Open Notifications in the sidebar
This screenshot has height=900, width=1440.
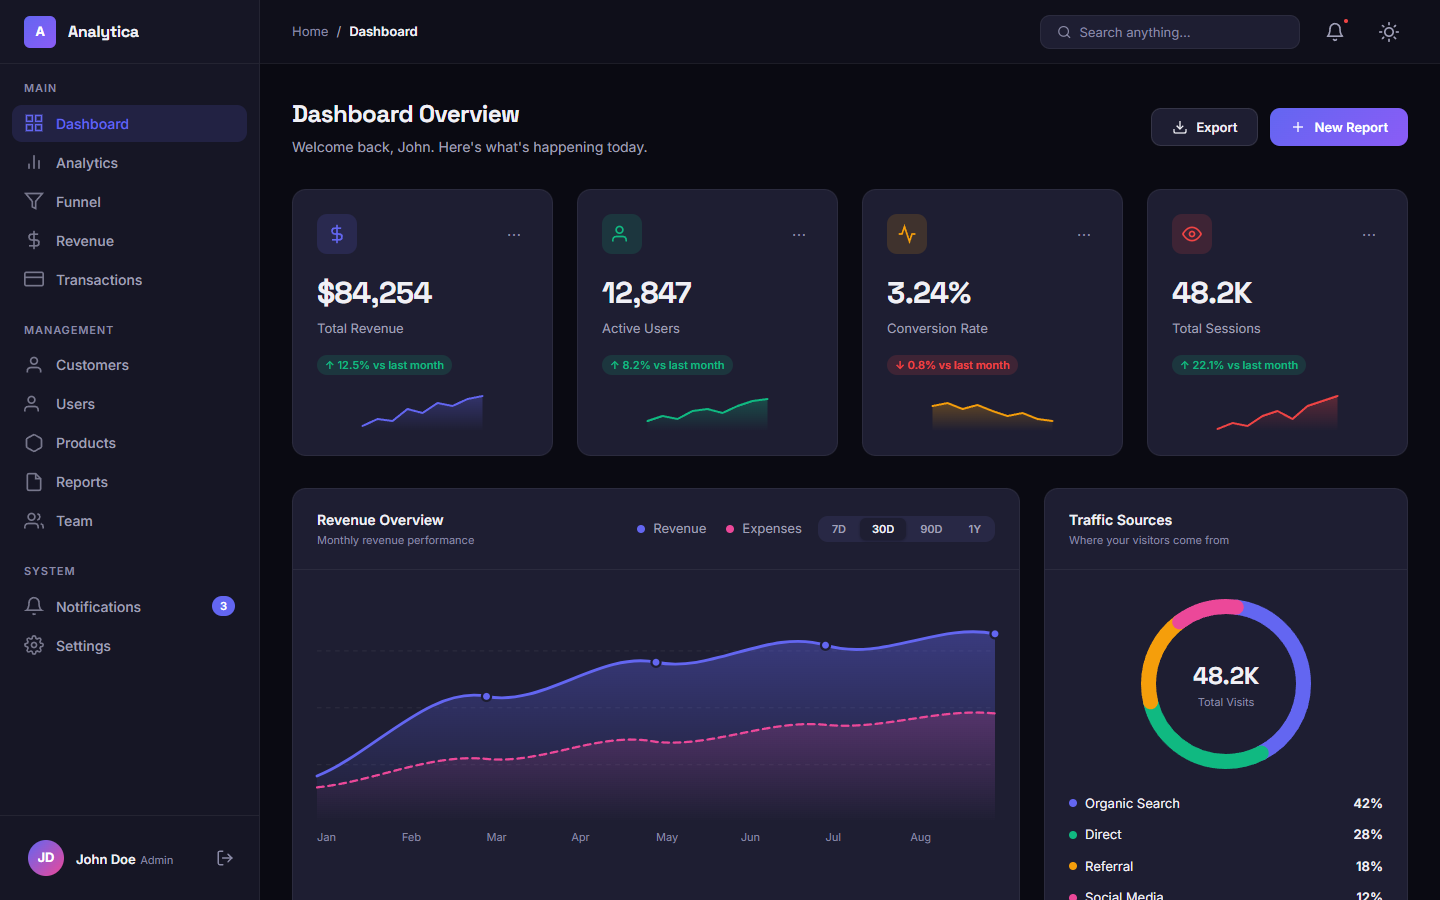[x=130, y=607]
